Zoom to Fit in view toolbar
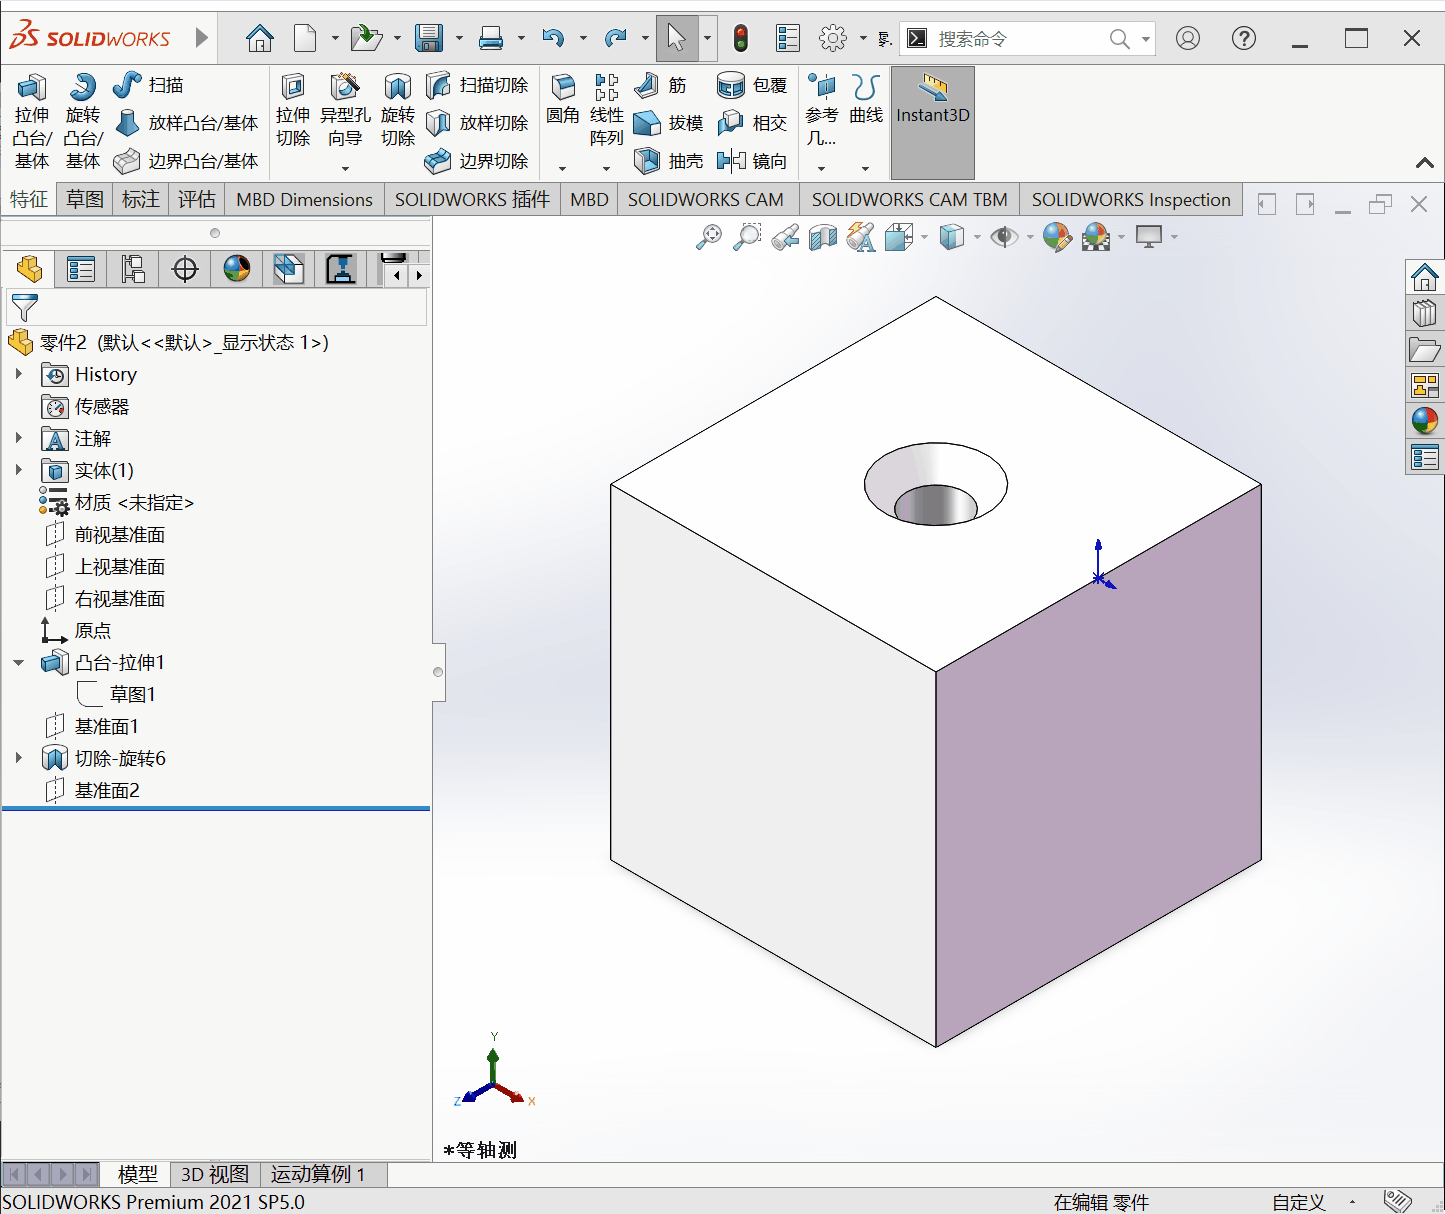Image resolution: width=1445 pixels, height=1214 pixels. (x=709, y=237)
